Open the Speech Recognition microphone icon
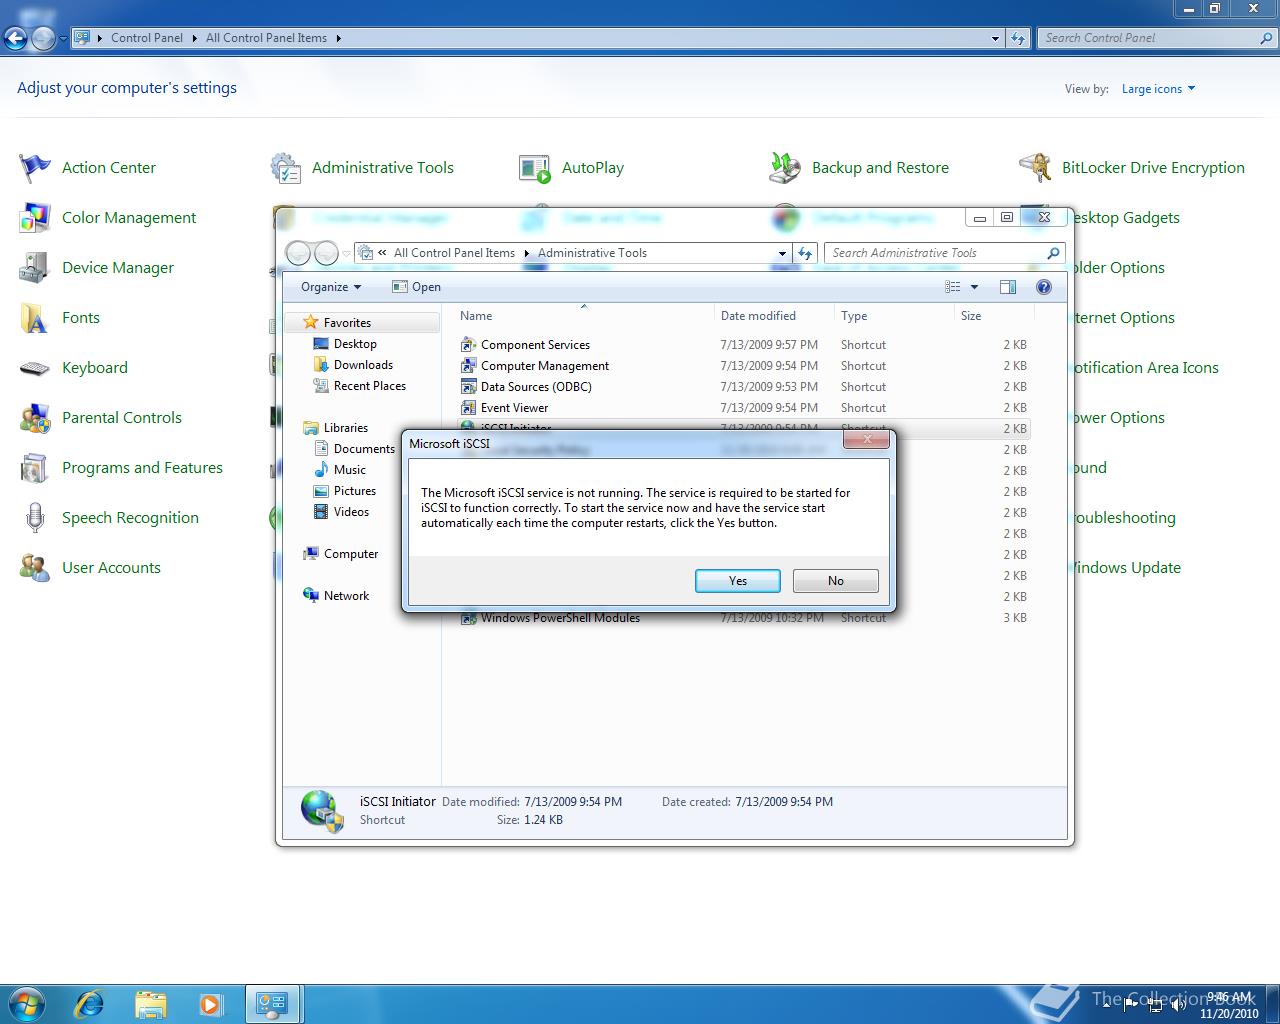This screenshot has height=1024, width=1280. (35, 518)
